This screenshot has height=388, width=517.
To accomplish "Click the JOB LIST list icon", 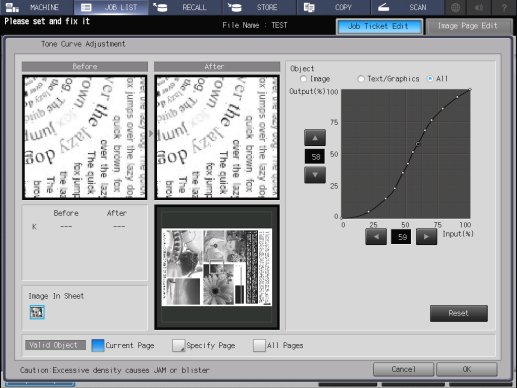I will [x=86, y=7].
